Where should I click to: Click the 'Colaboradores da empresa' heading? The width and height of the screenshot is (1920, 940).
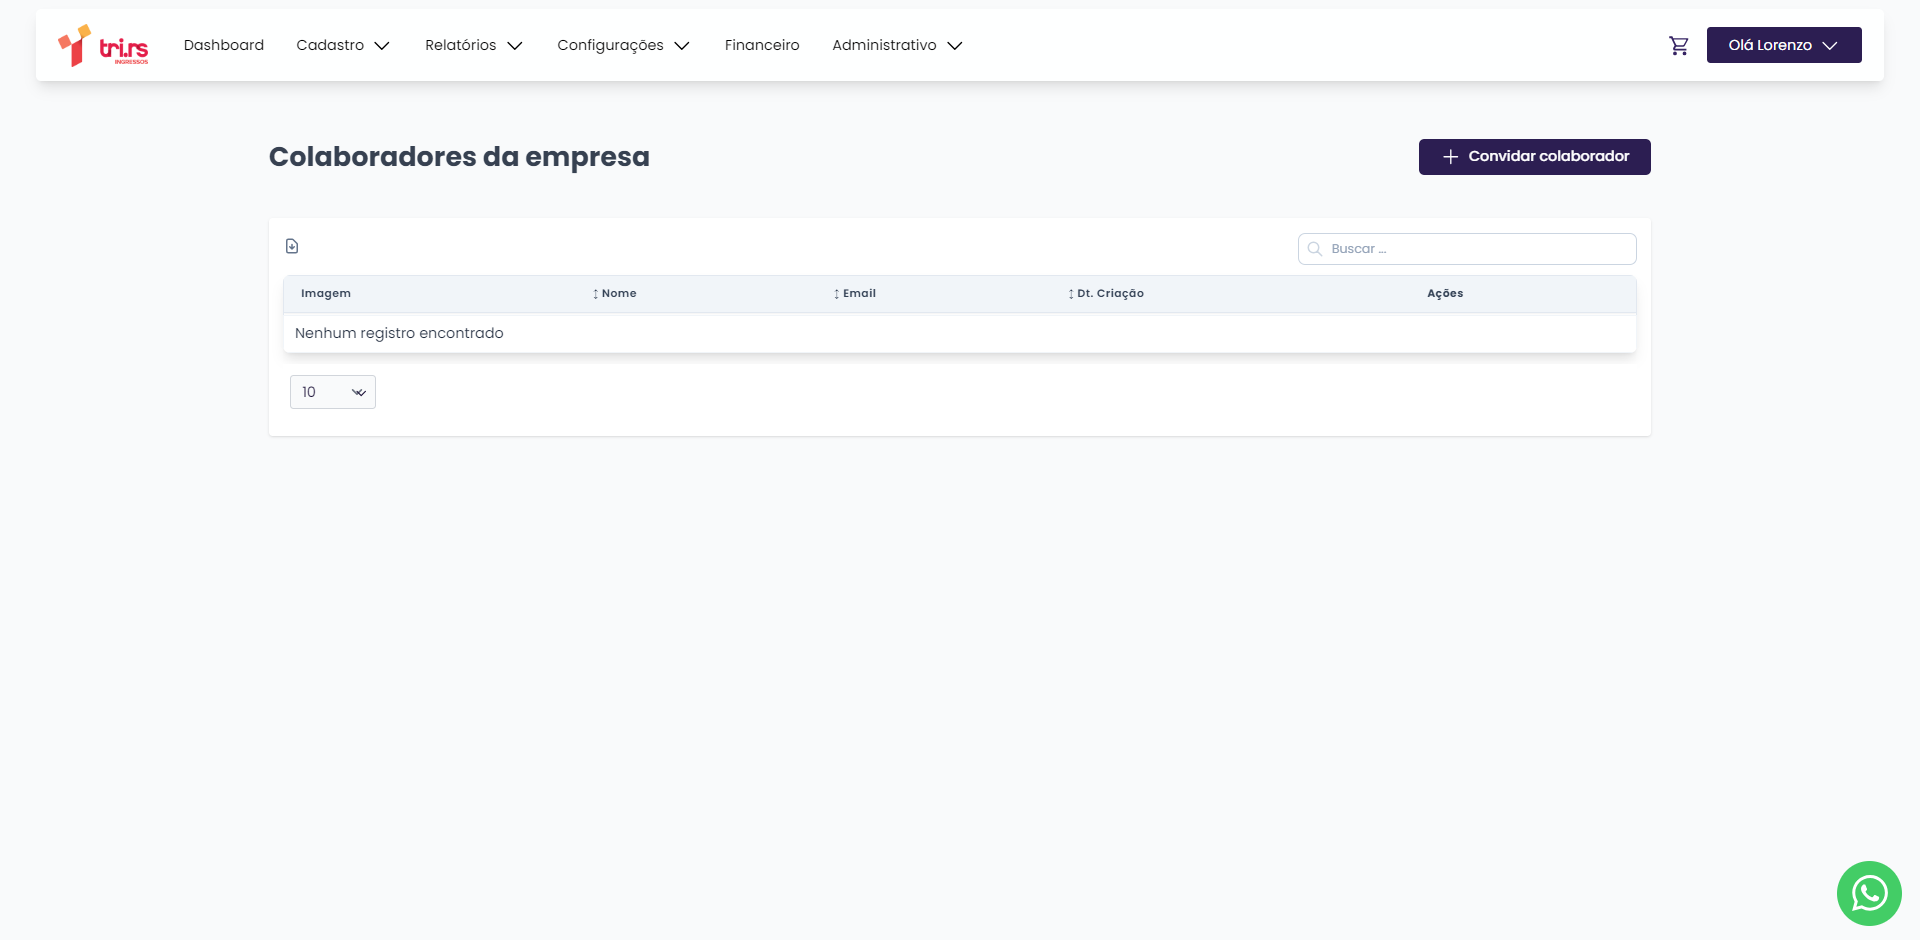(x=459, y=157)
